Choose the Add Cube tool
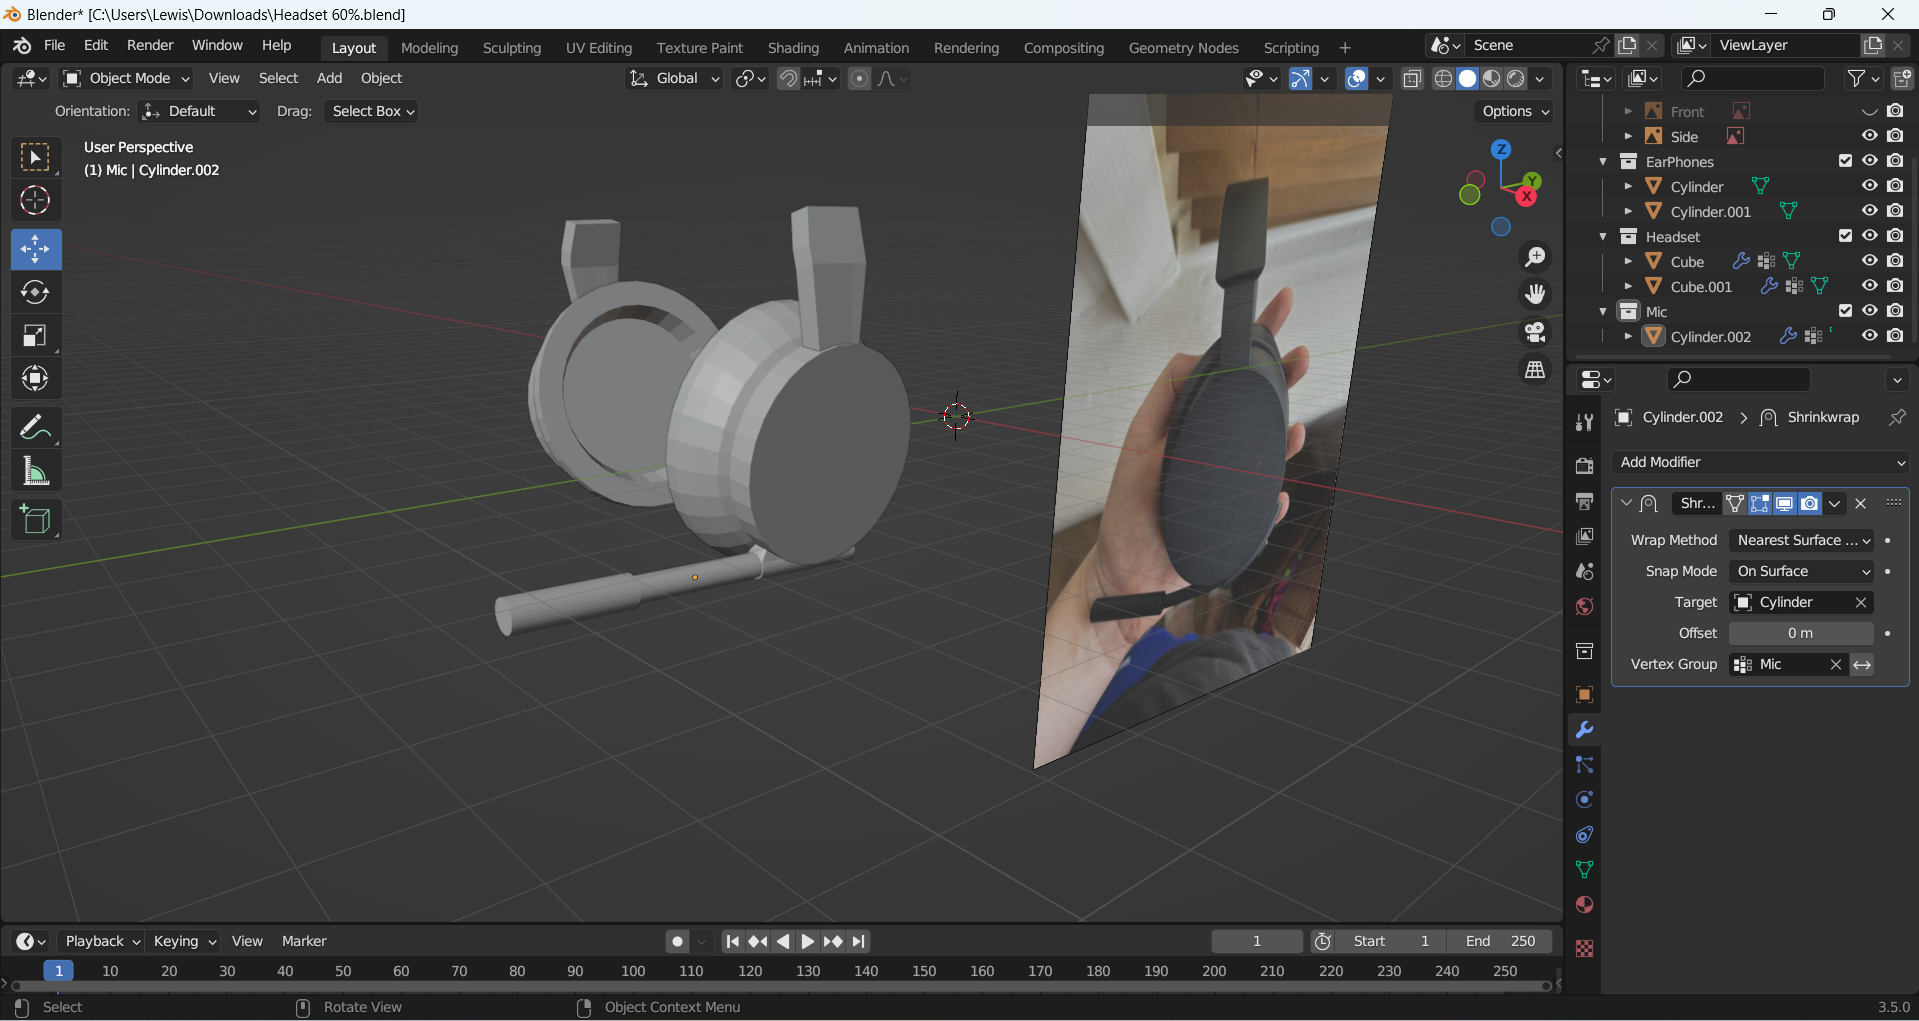The height and width of the screenshot is (1021, 1919). click(35, 520)
